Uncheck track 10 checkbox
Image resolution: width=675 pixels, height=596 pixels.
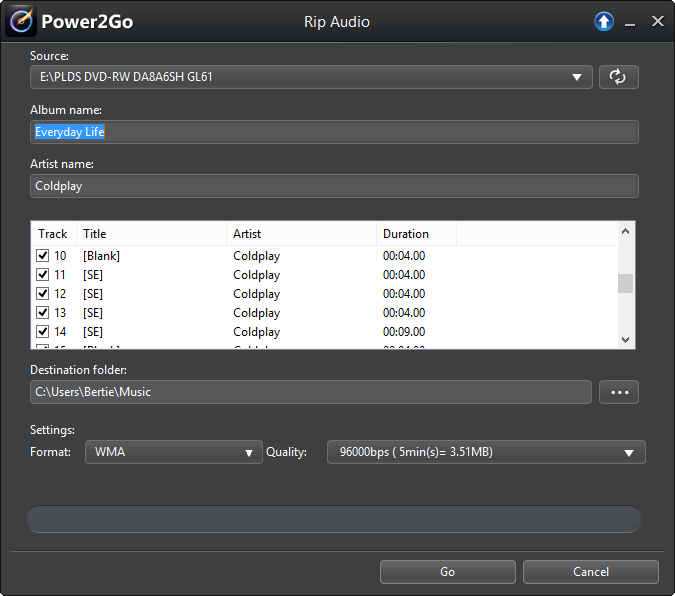click(42, 256)
